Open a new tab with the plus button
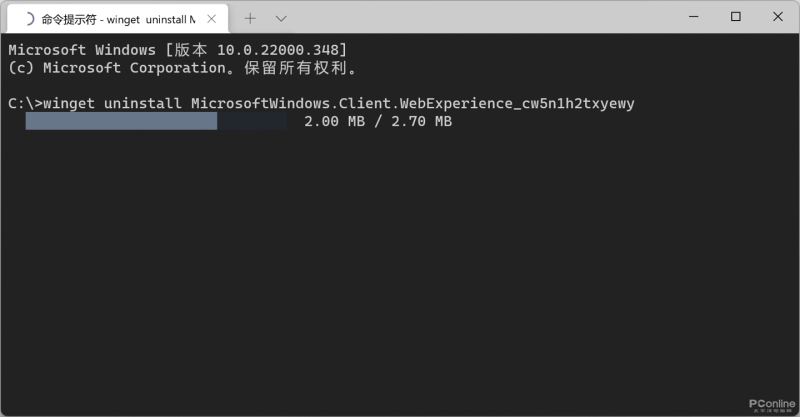Screen dimensions: 800x417 click(x=250, y=19)
